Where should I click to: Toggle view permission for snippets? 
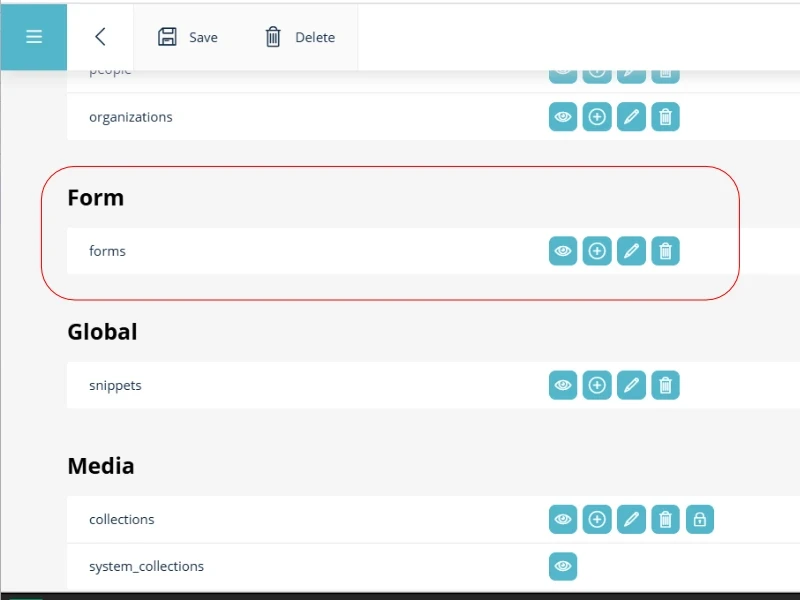coord(563,385)
